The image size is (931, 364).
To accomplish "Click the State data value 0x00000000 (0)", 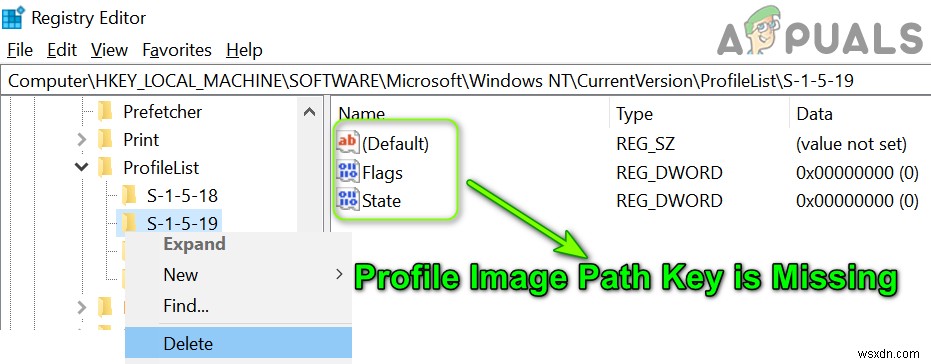I will [857, 201].
